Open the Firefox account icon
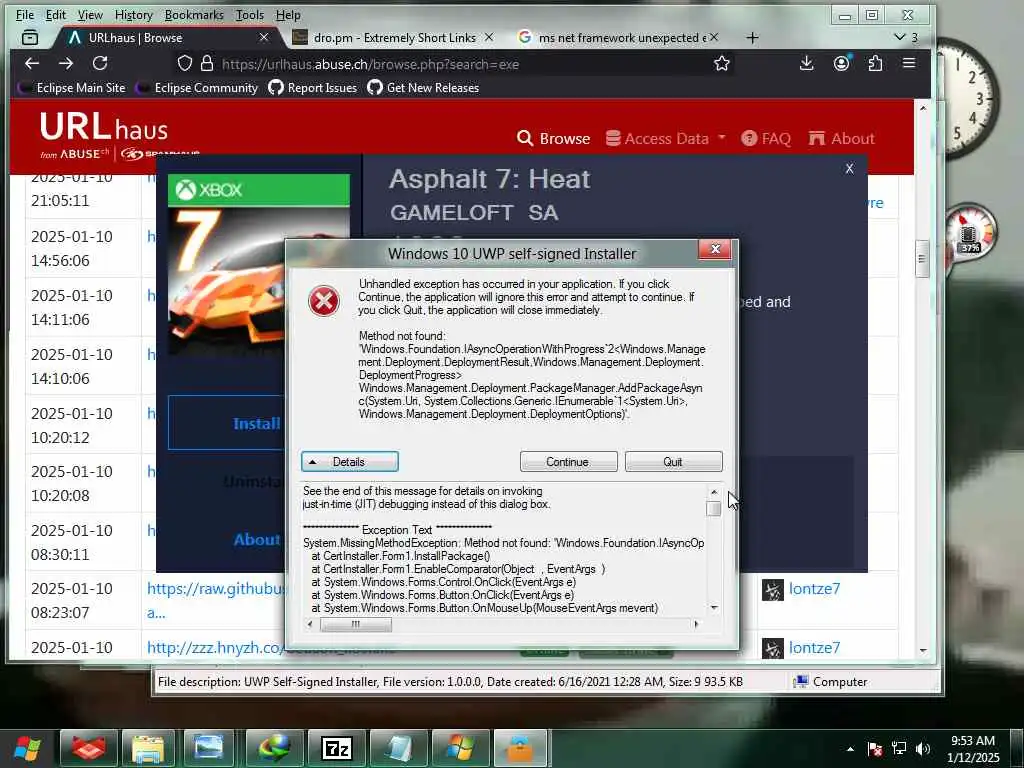The width and height of the screenshot is (1024, 768). click(x=841, y=63)
